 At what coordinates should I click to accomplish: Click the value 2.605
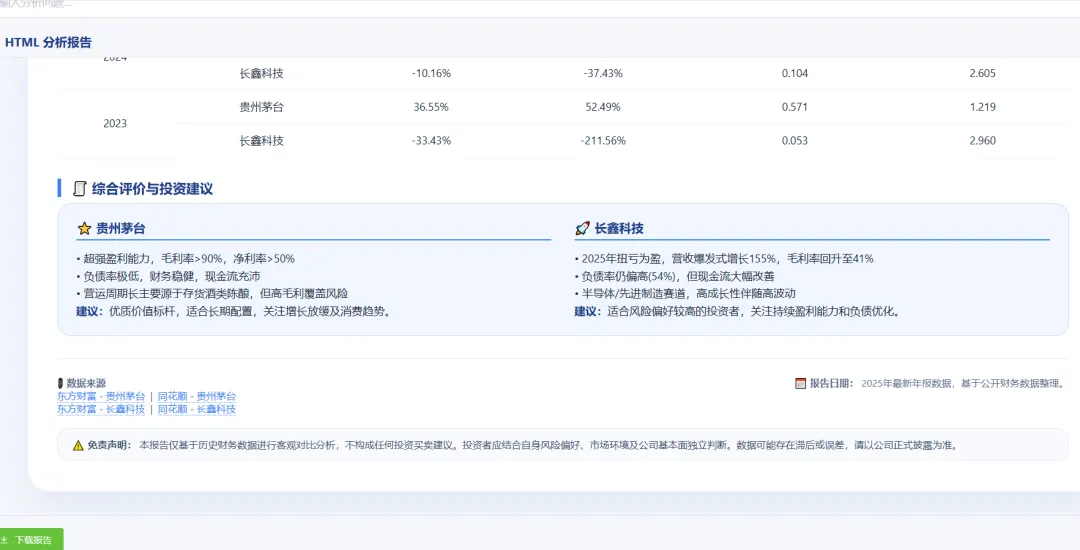982,73
